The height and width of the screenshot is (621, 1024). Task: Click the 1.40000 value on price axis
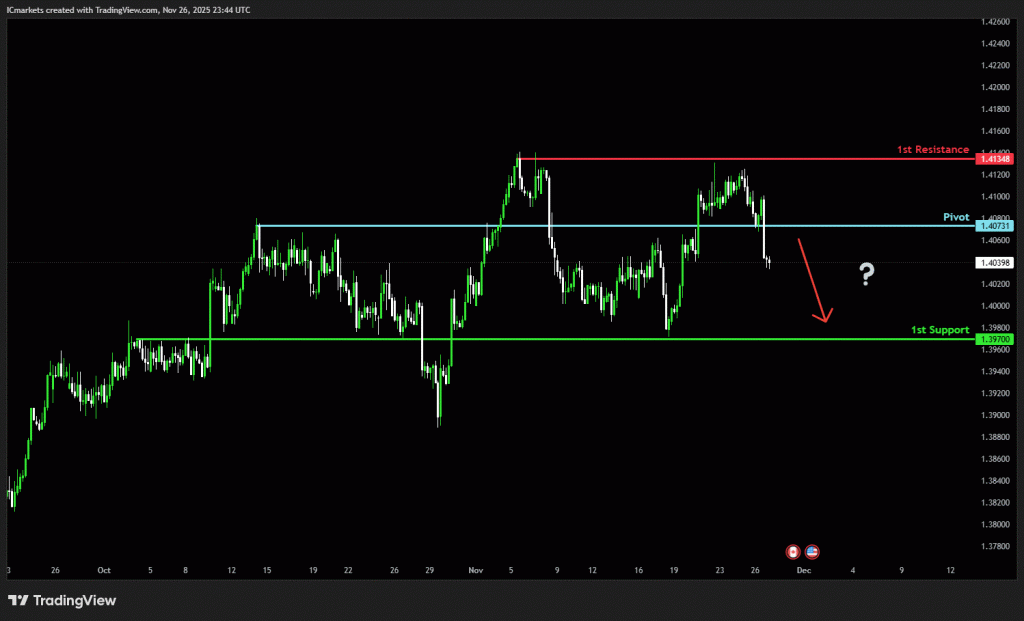pyautogui.click(x=996, y=306)
